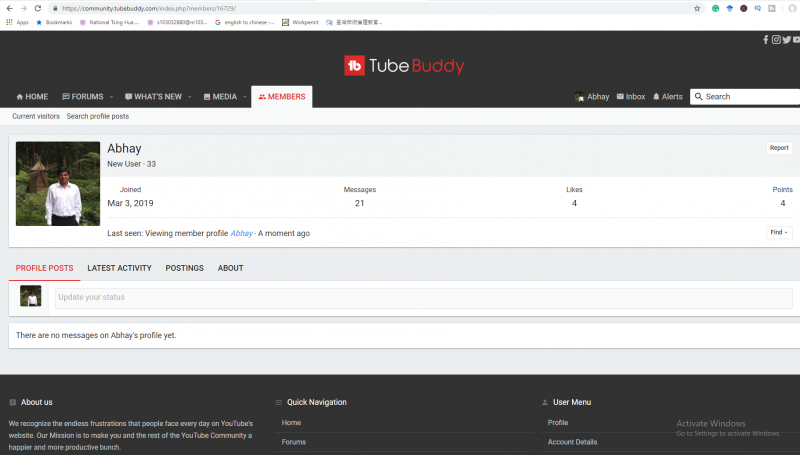Click the TubeBuddy logo
This screenshot has height=455, width=800.
pyautogui.click(x=404, y=66)
